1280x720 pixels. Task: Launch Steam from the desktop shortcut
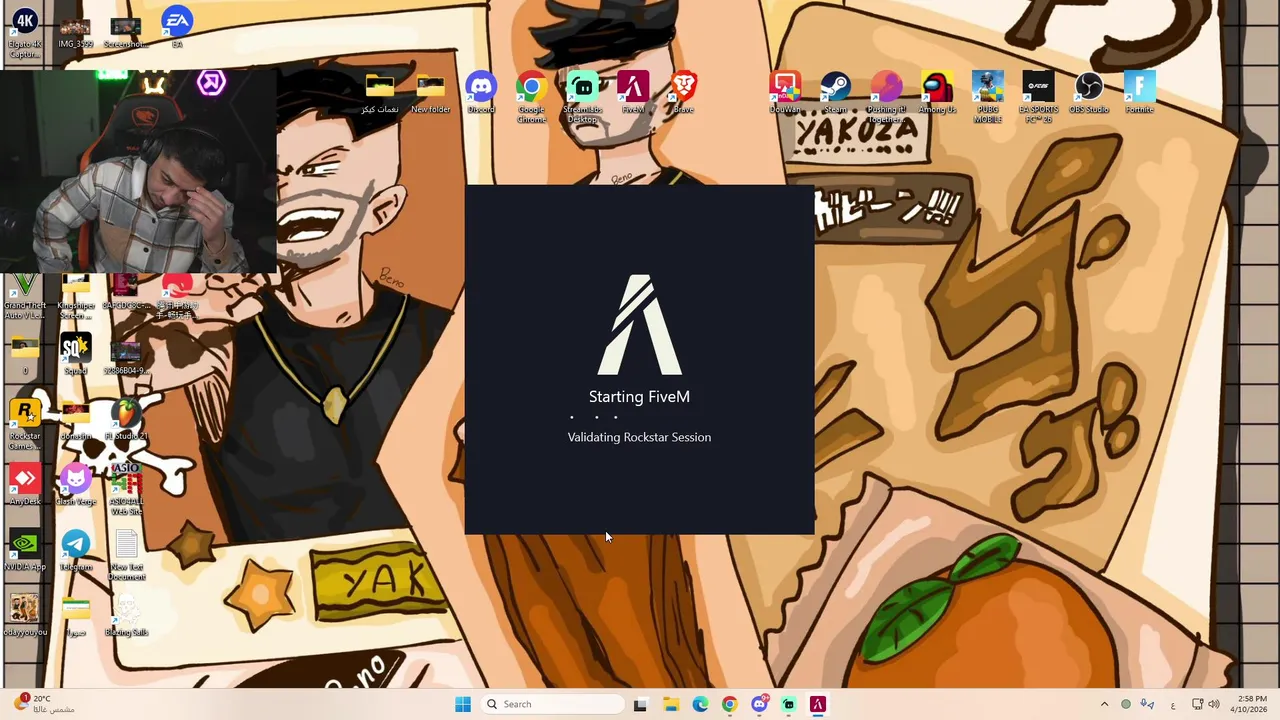click(835, 92)
